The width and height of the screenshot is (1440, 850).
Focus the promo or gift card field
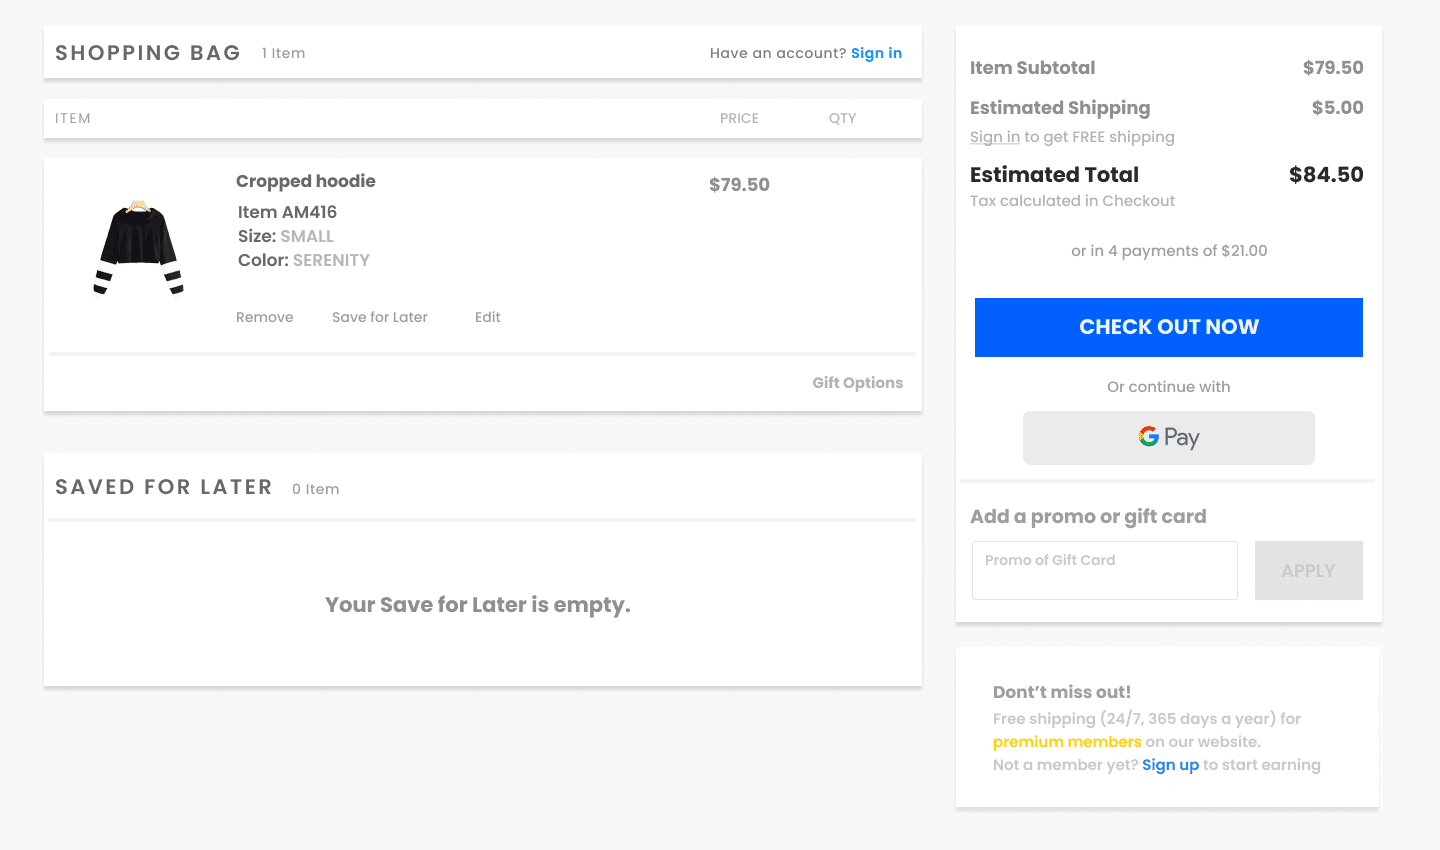pos(1104,570)
